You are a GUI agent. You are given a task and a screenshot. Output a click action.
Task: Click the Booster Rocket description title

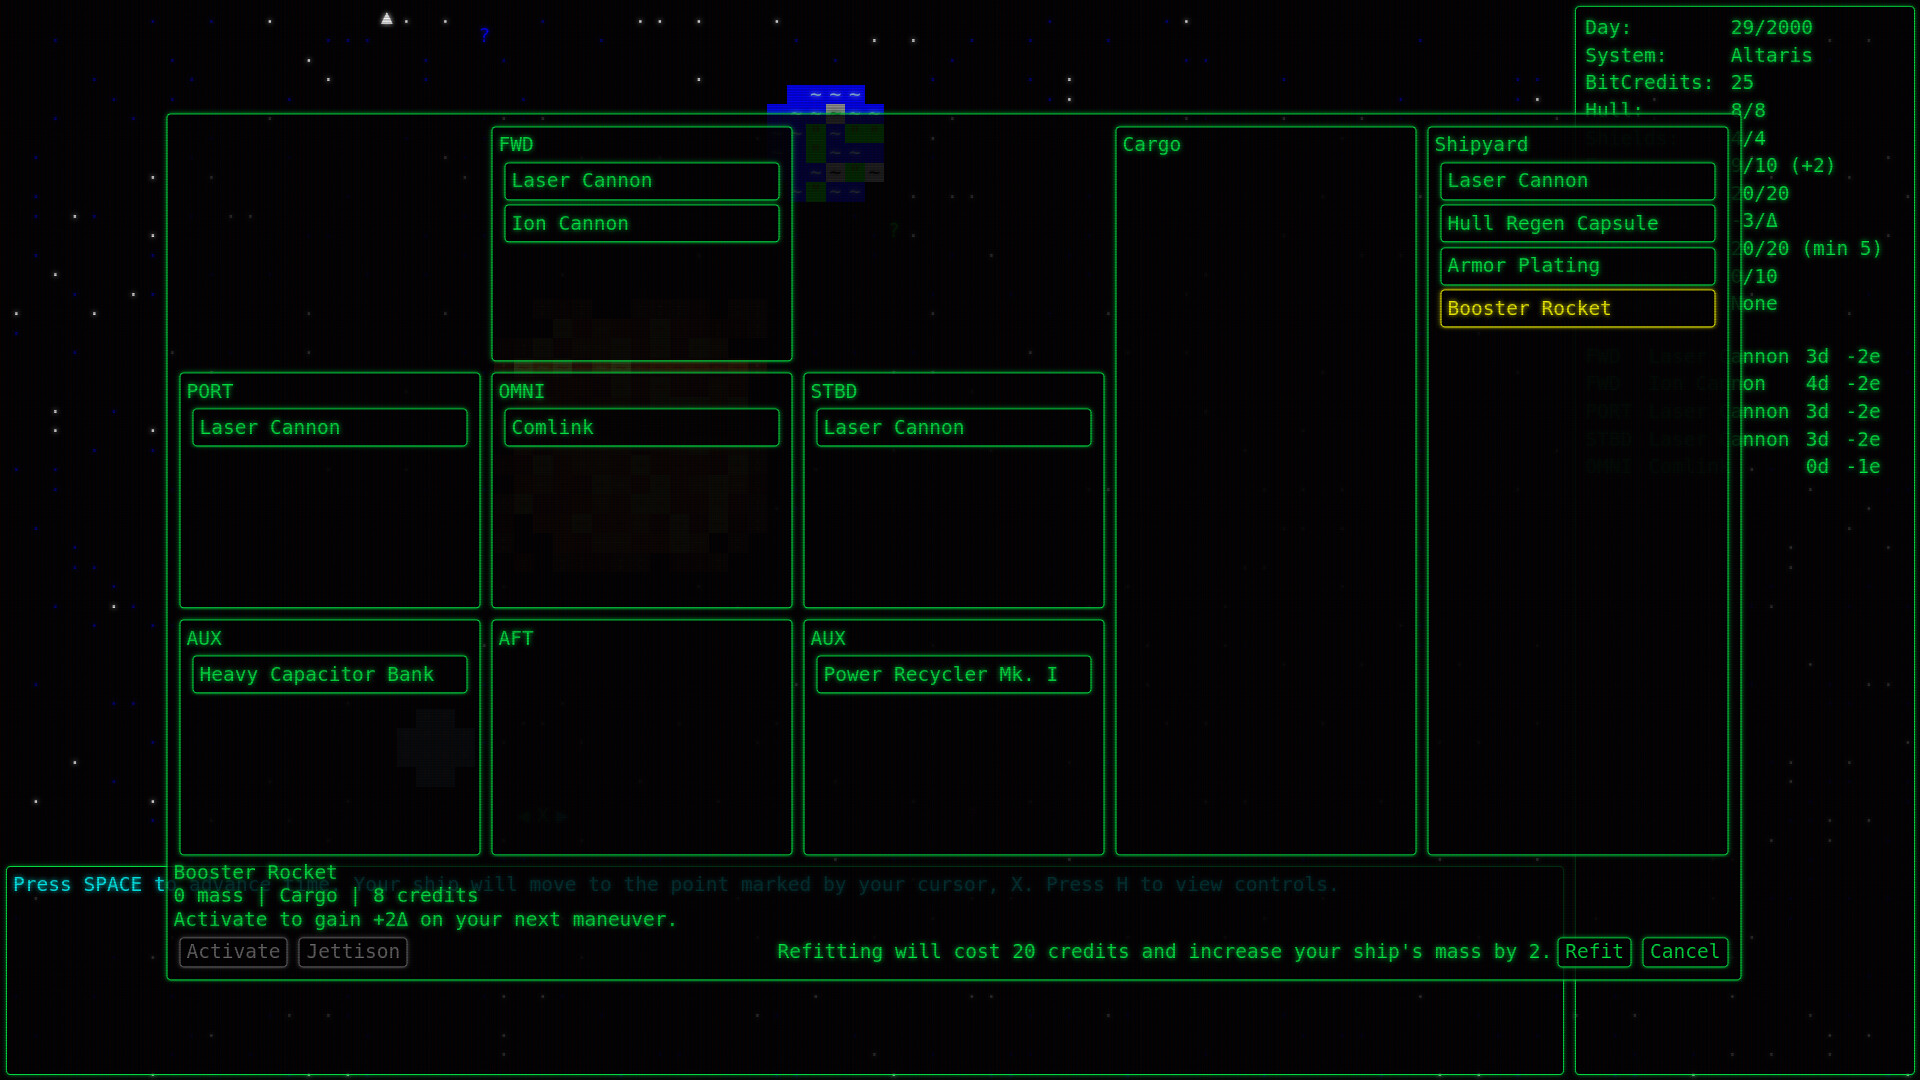click(x=255, y=872)
